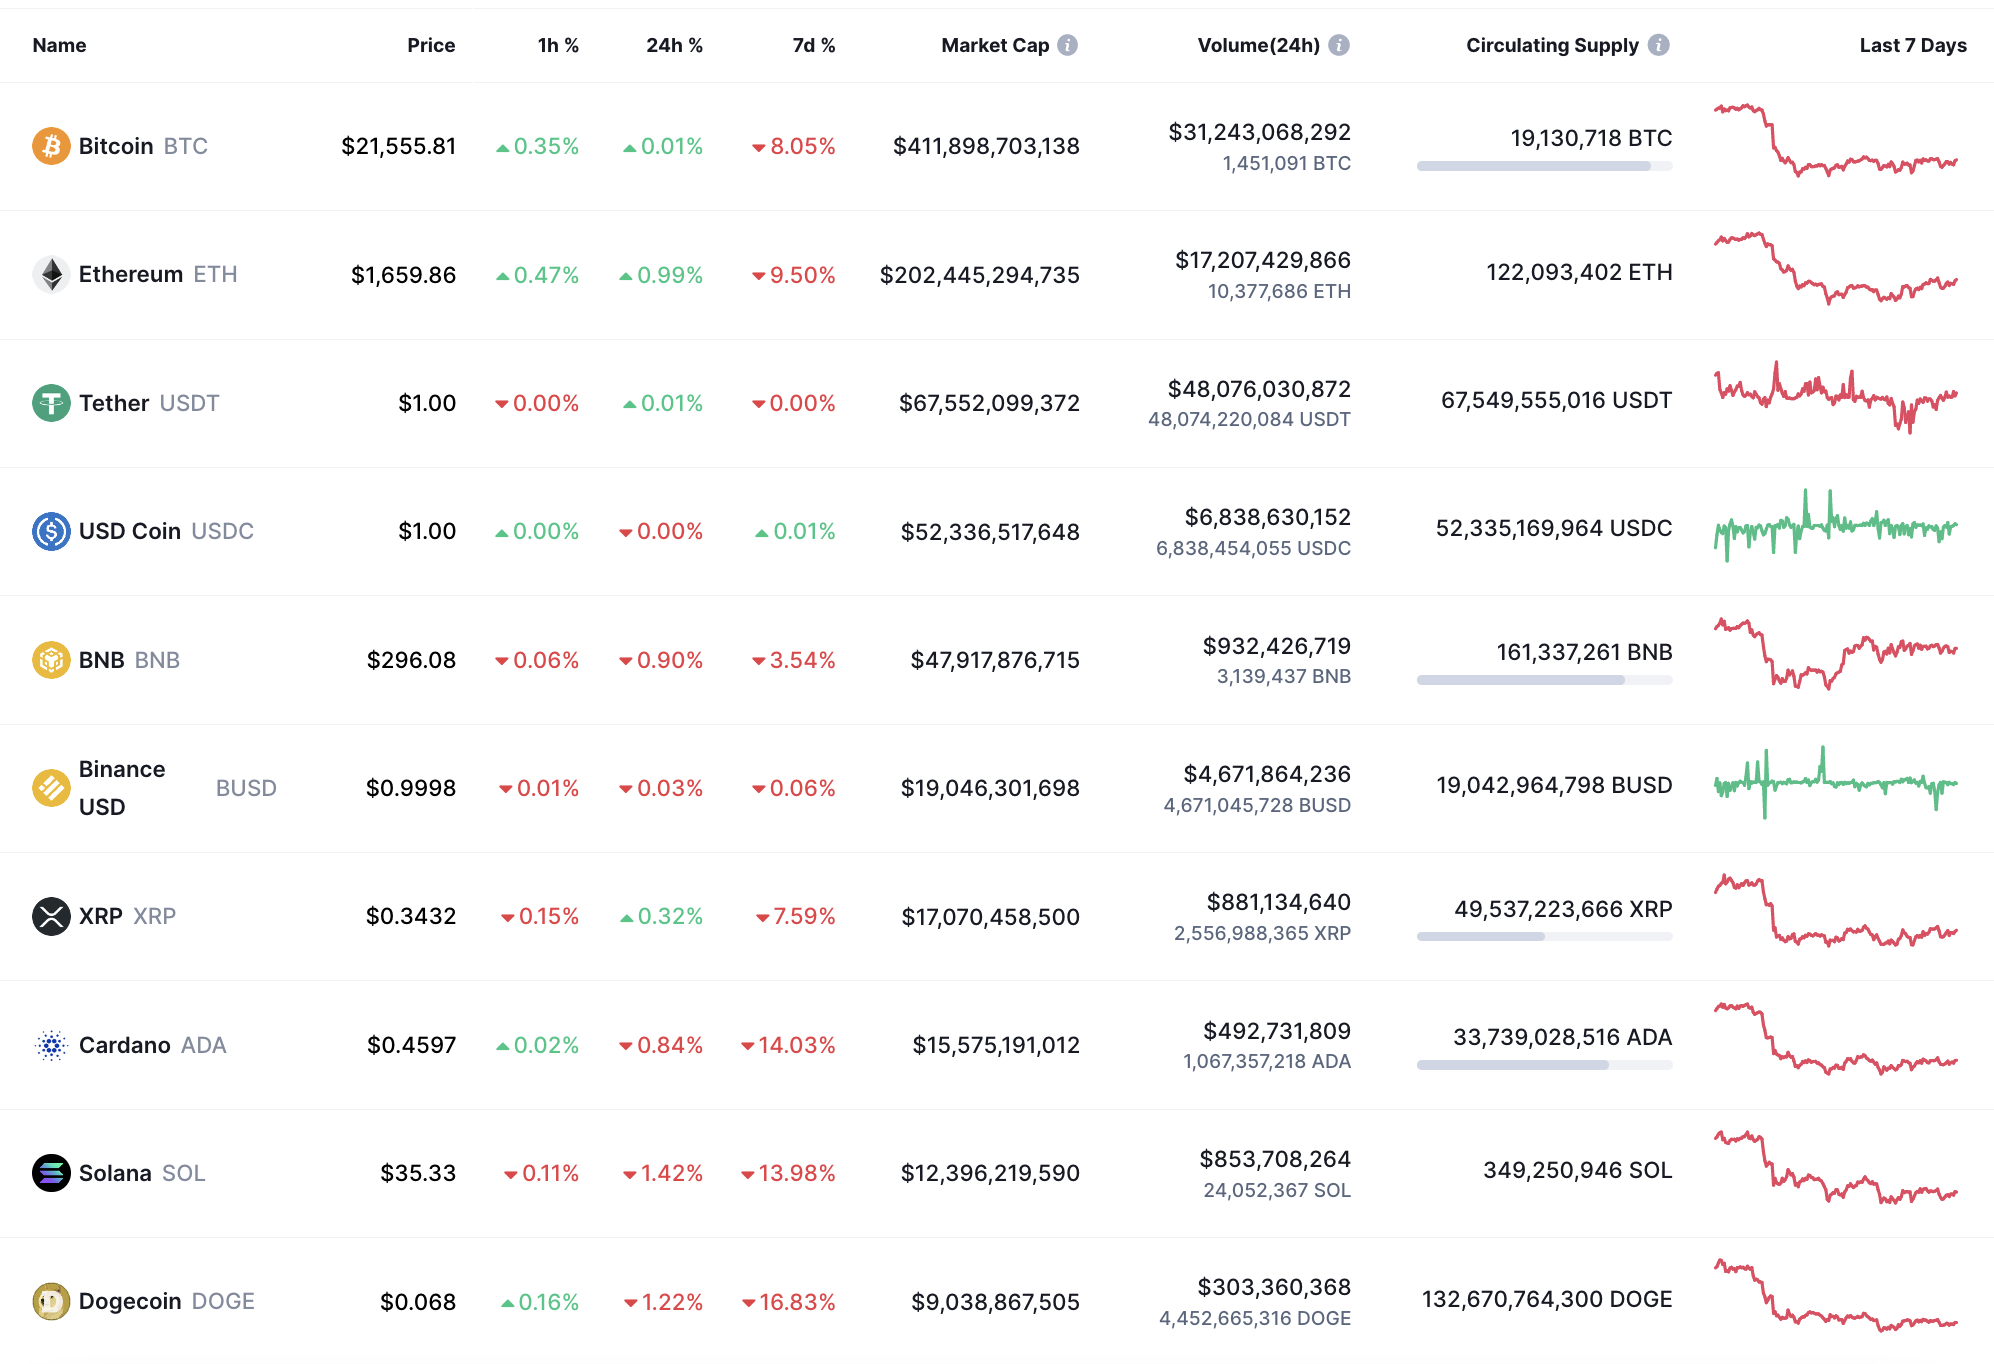Click the Cardano ADA logo

coord(49,1045)
